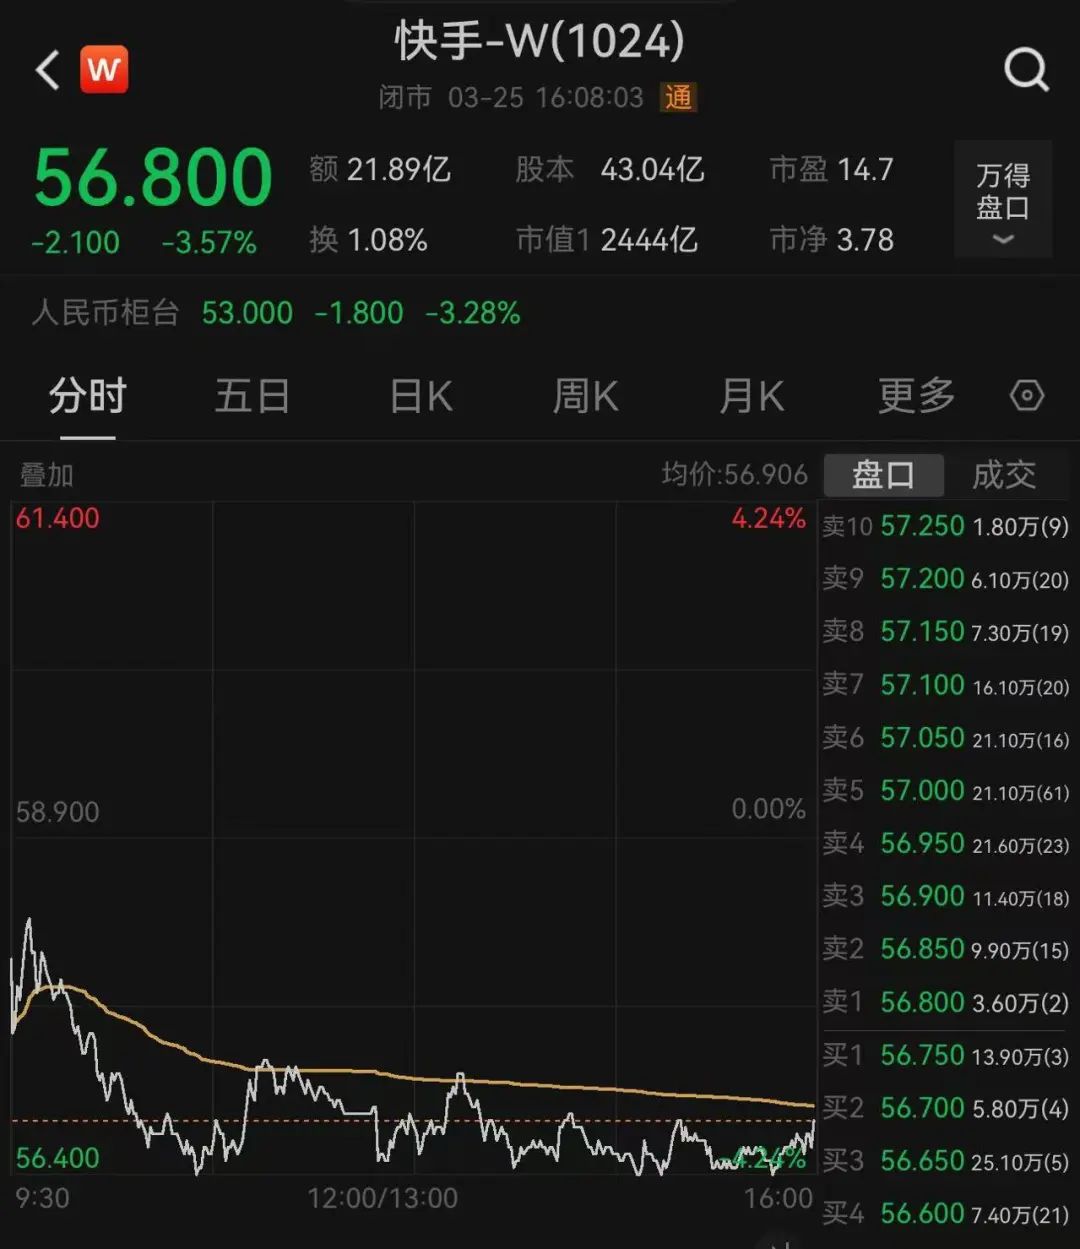Viewport: 1080px width, 1249px height.
Task: Go back using the left arrow
Action: pos(47,71)
